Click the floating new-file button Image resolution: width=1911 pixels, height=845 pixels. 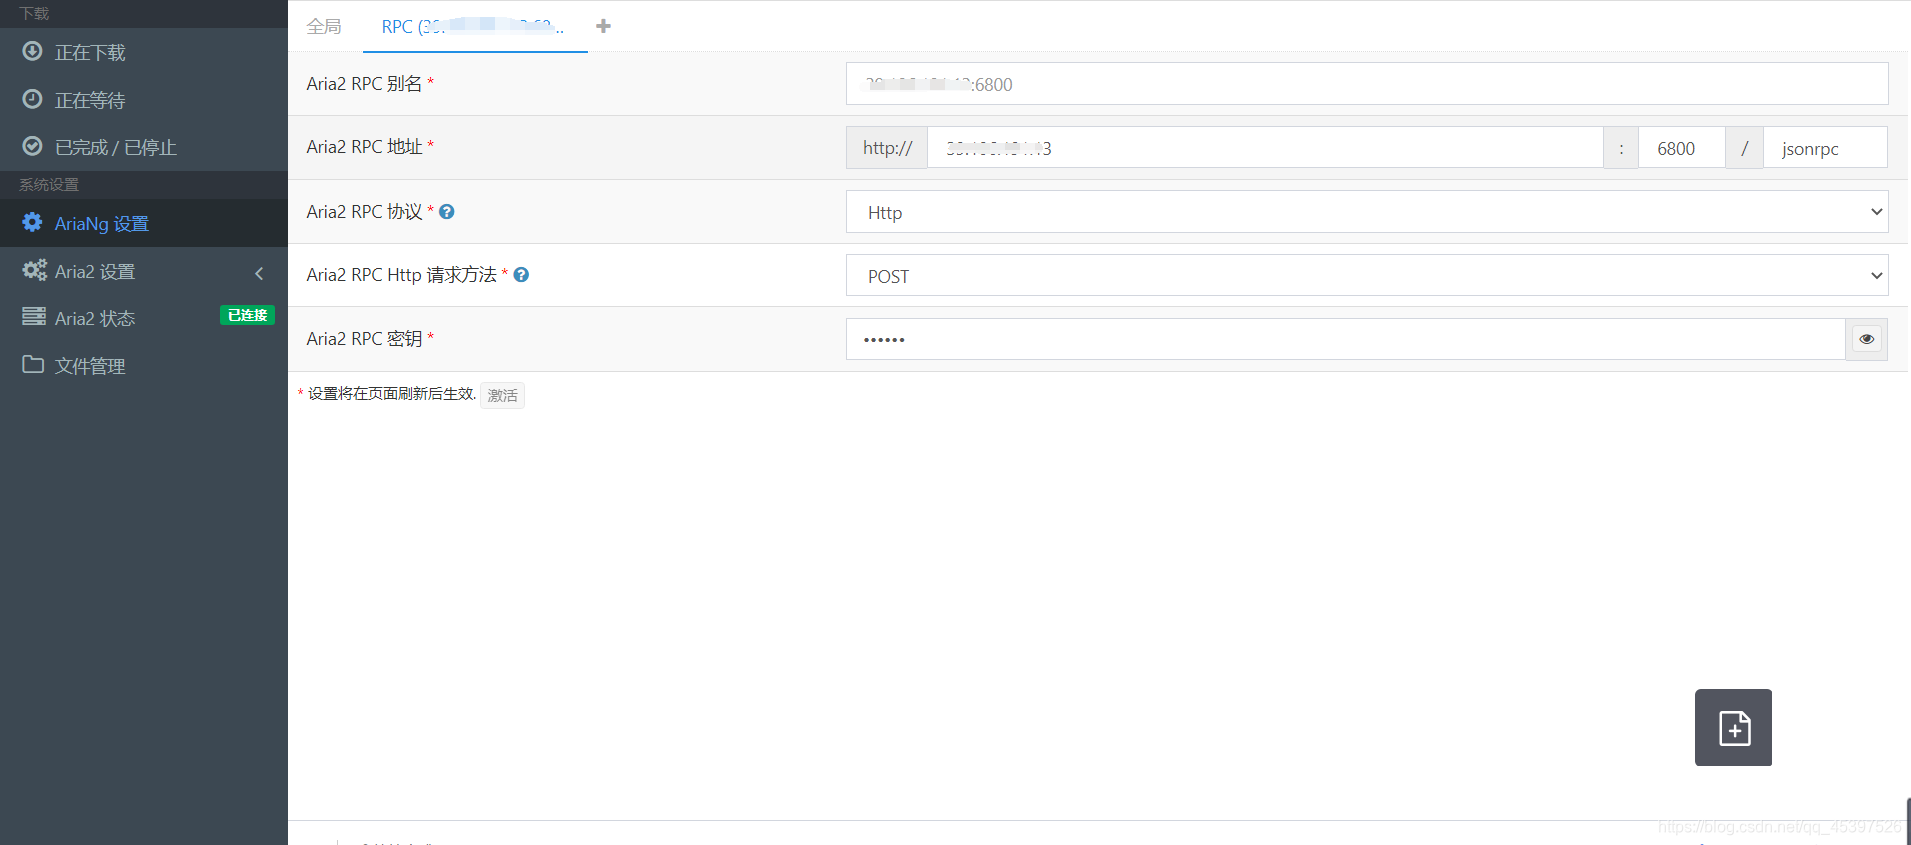pyautogui.click(x=1733, y=727)
